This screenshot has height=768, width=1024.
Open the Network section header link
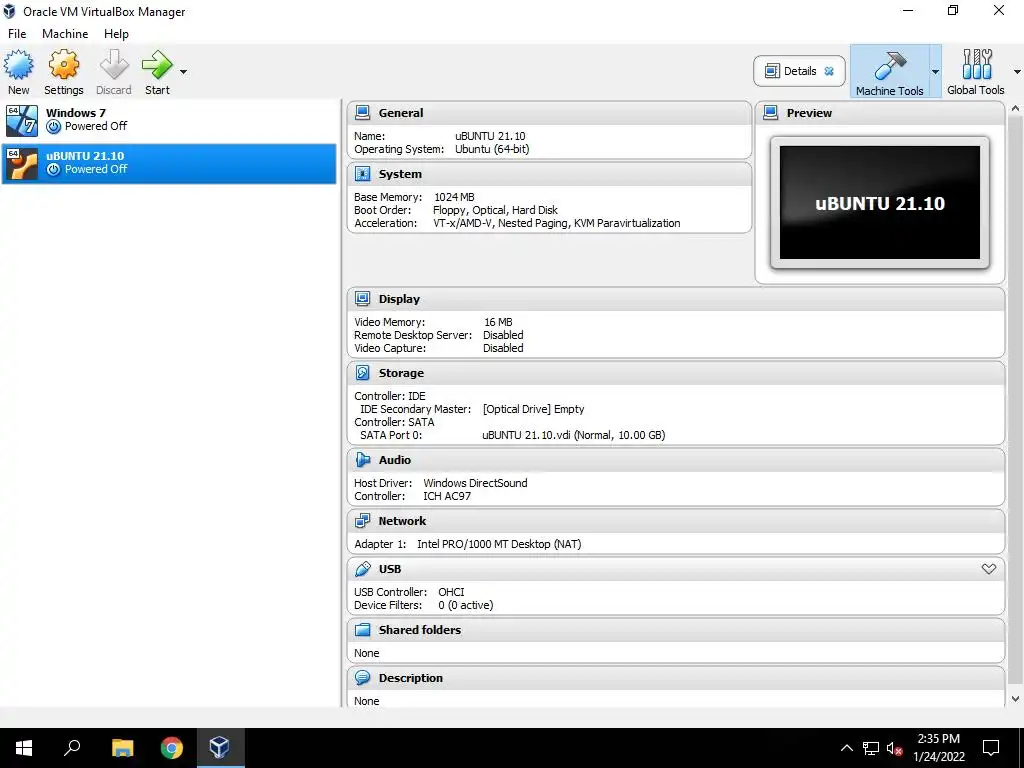click(x=402, y=520)
